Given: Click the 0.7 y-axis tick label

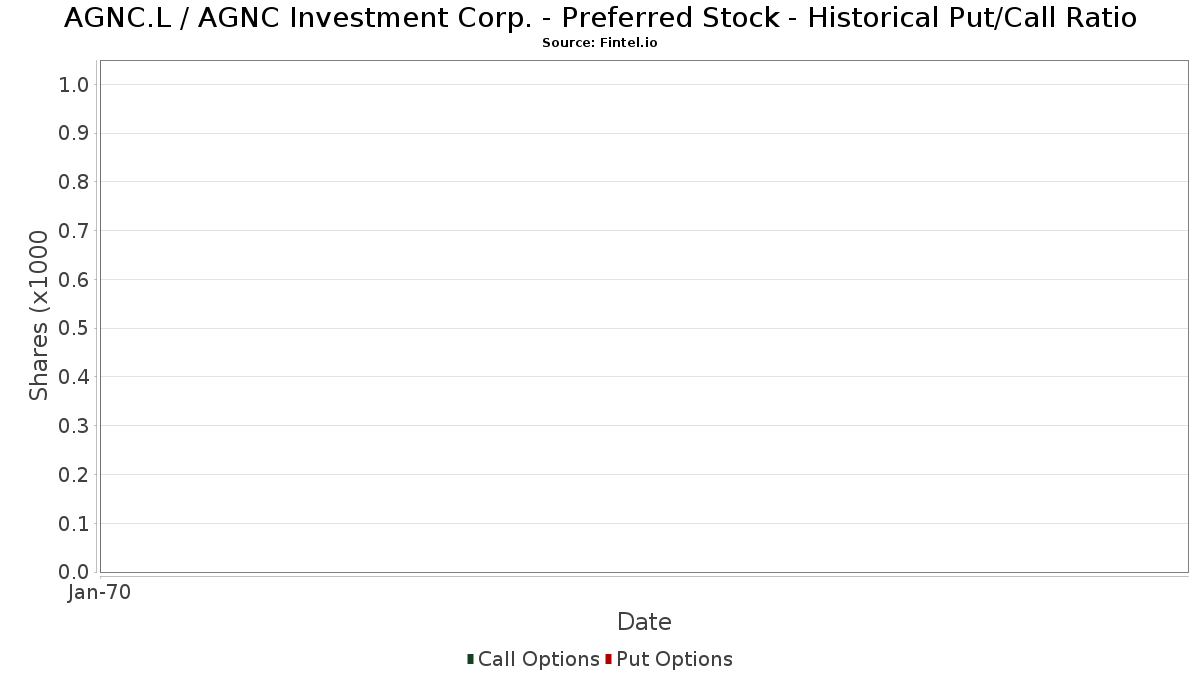Looking at the screenshot, I should pyautogui.click(x=74, y=231).
